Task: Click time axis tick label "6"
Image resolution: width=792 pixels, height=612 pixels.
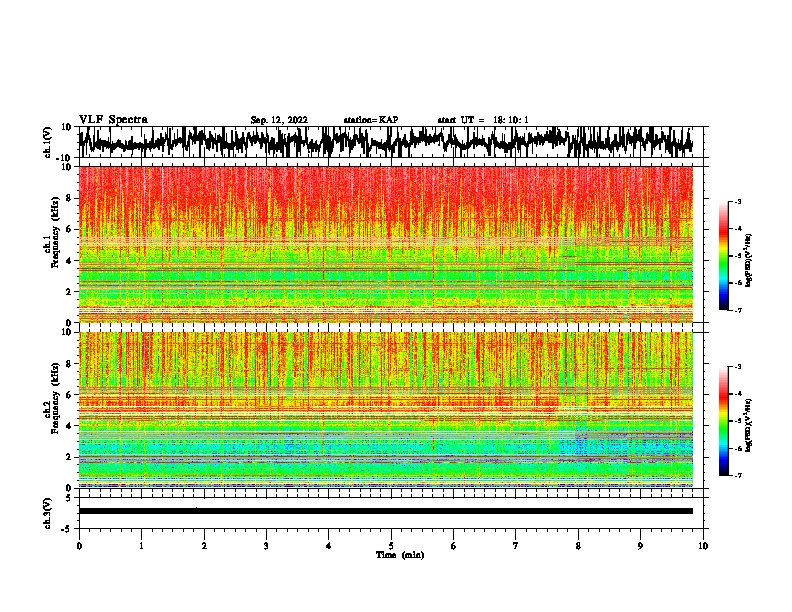Action: (454, 546)
